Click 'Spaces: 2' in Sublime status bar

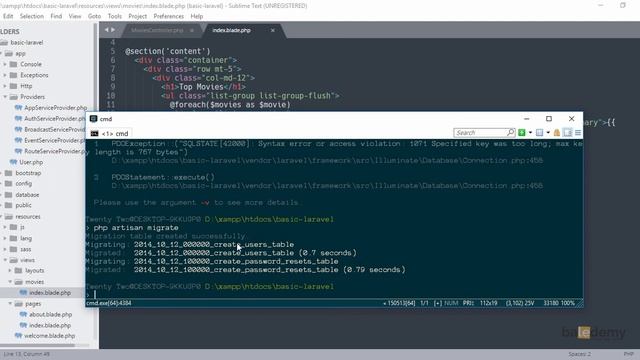579,354
